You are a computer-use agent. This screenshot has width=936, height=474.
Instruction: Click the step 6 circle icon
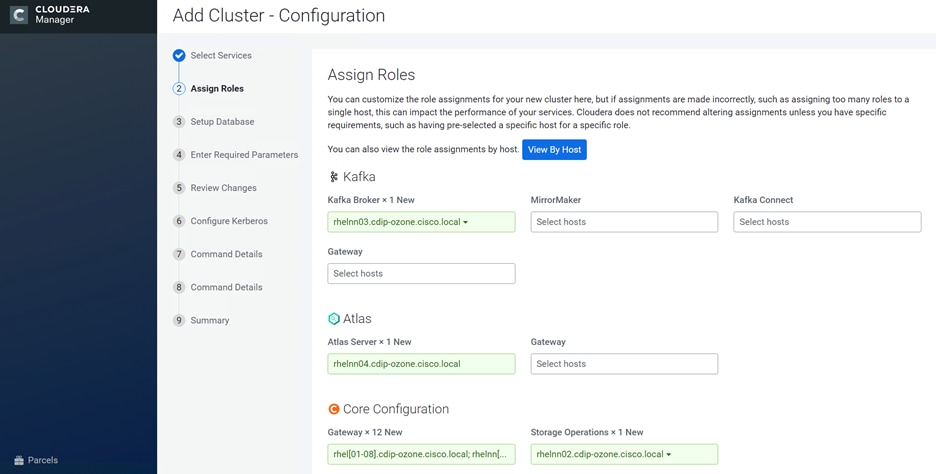179,221
